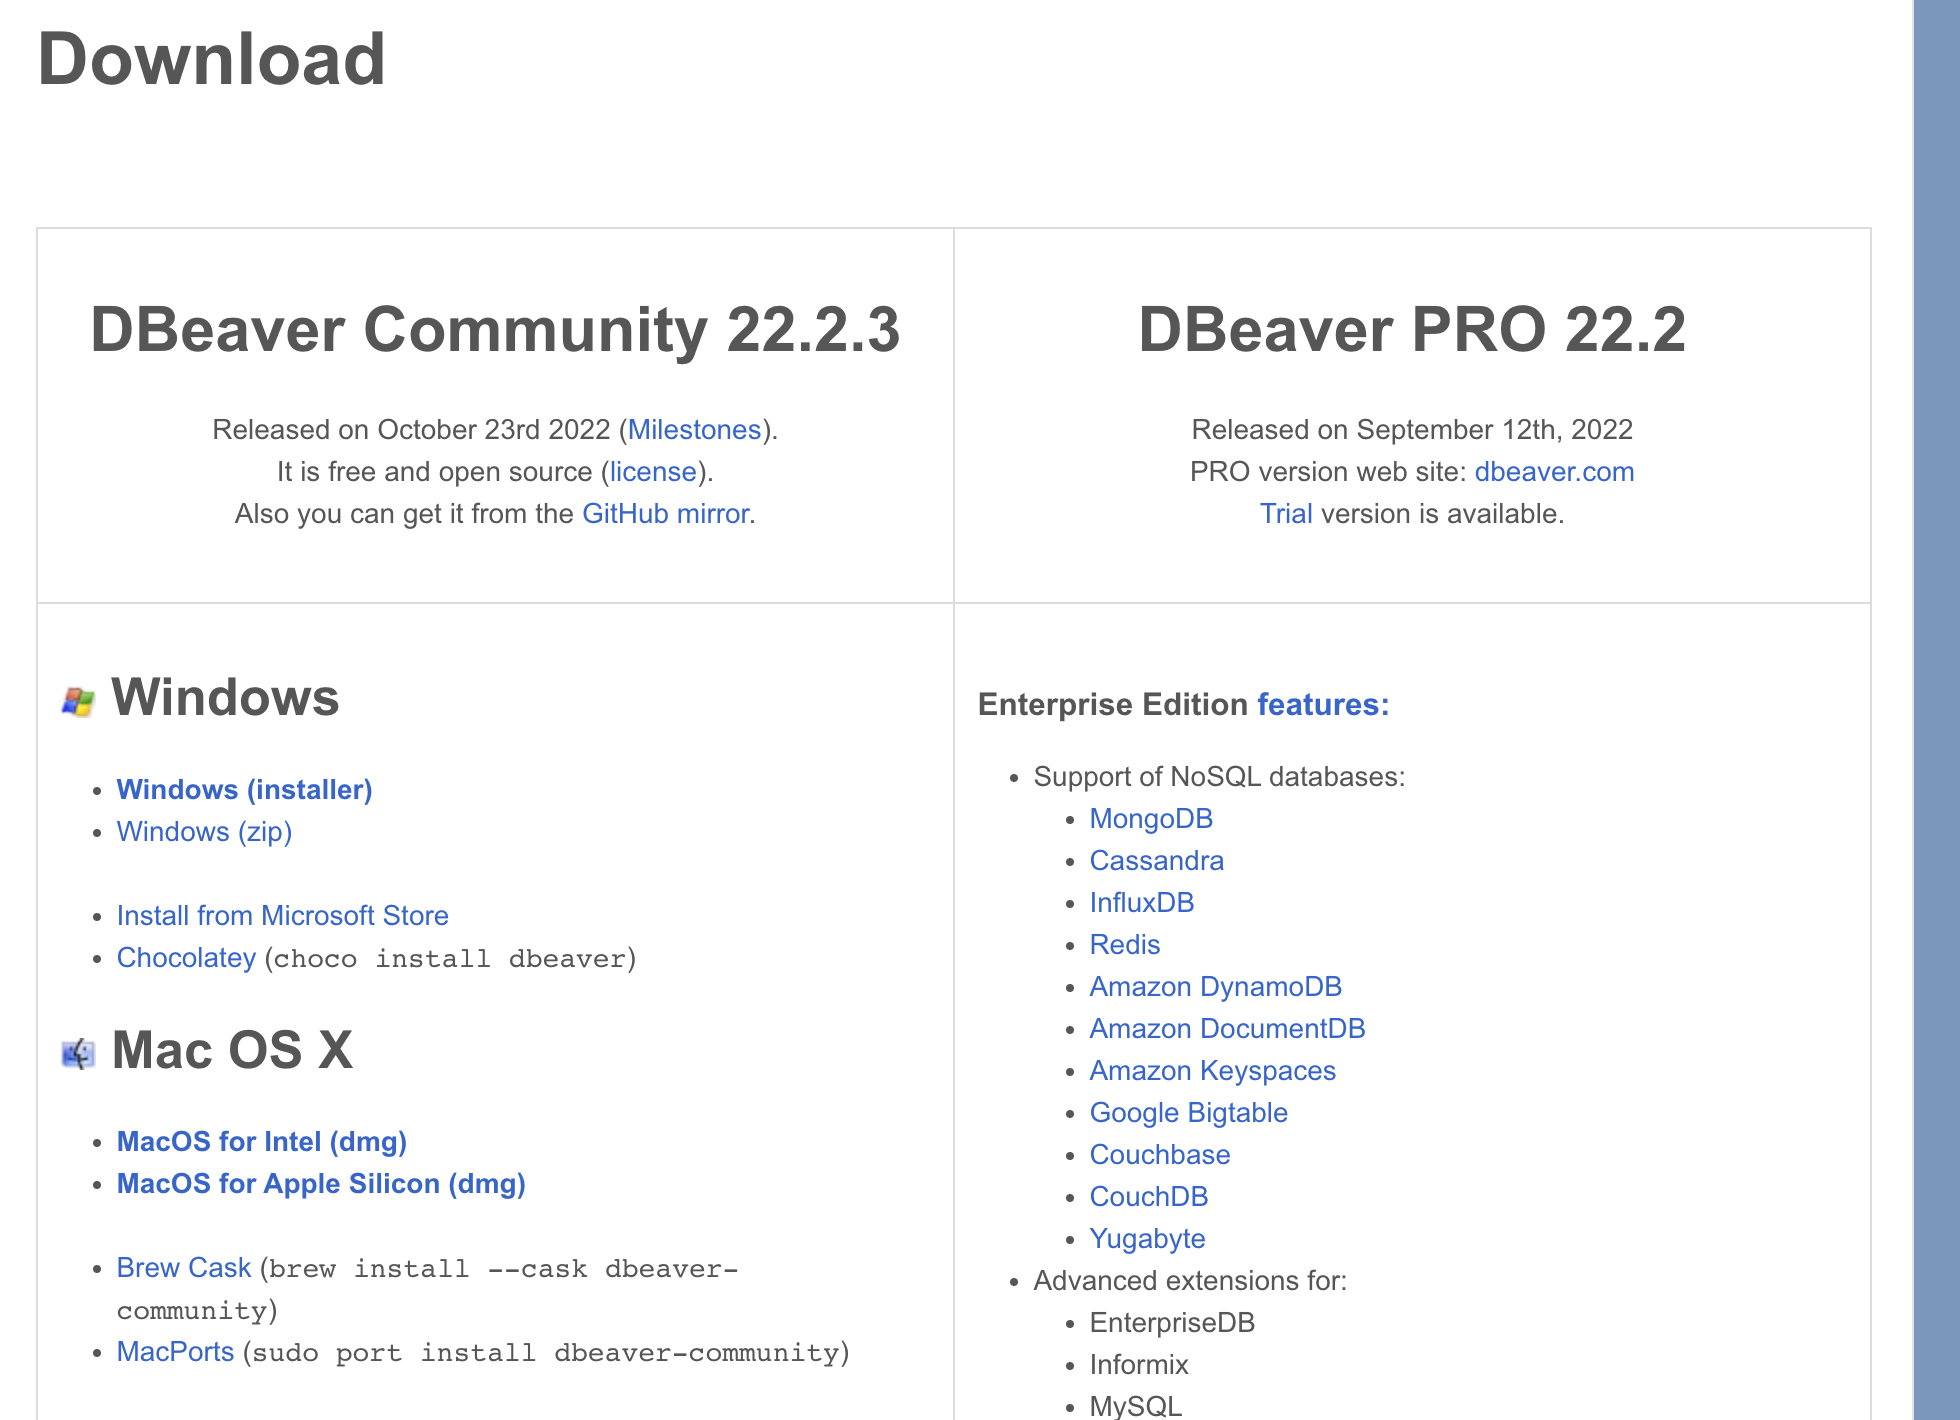Download the Windows (zip) archive
The image size is (1960, 1420).
pos(204,832)
